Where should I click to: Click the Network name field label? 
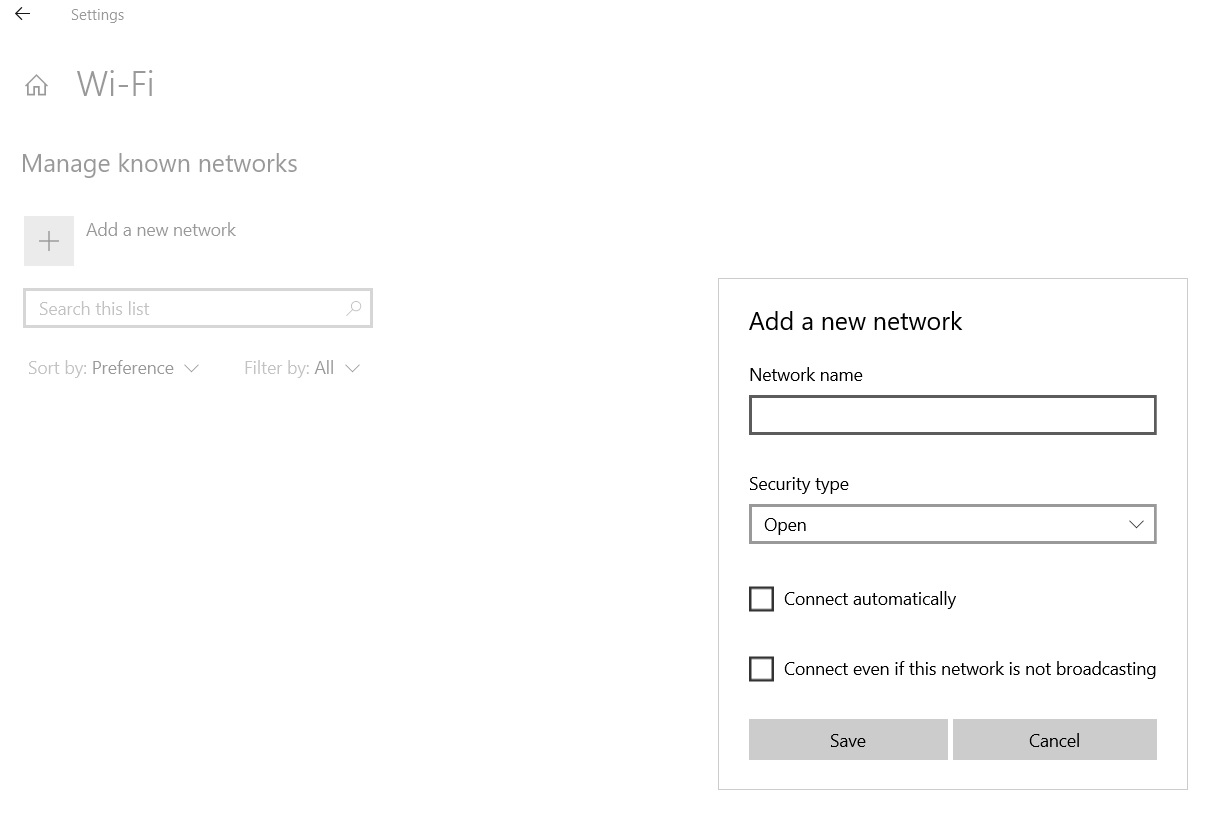(805, 375)
